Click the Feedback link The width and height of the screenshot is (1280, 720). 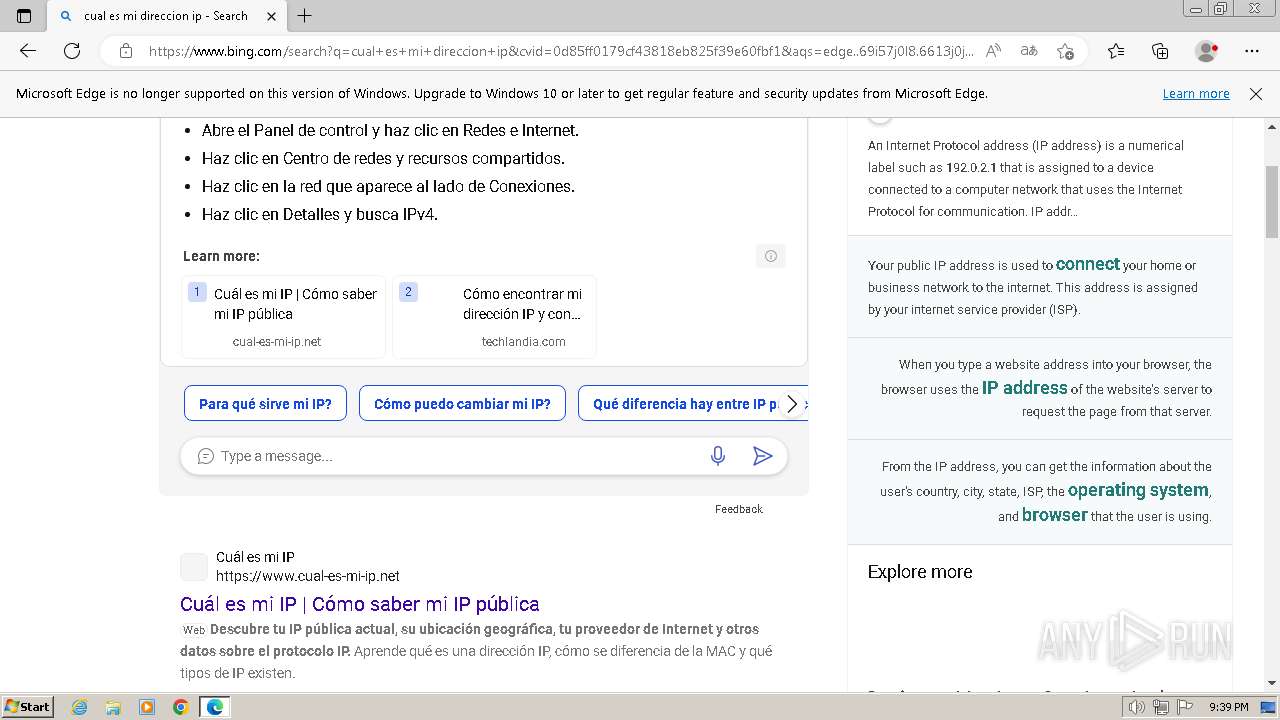739,509
